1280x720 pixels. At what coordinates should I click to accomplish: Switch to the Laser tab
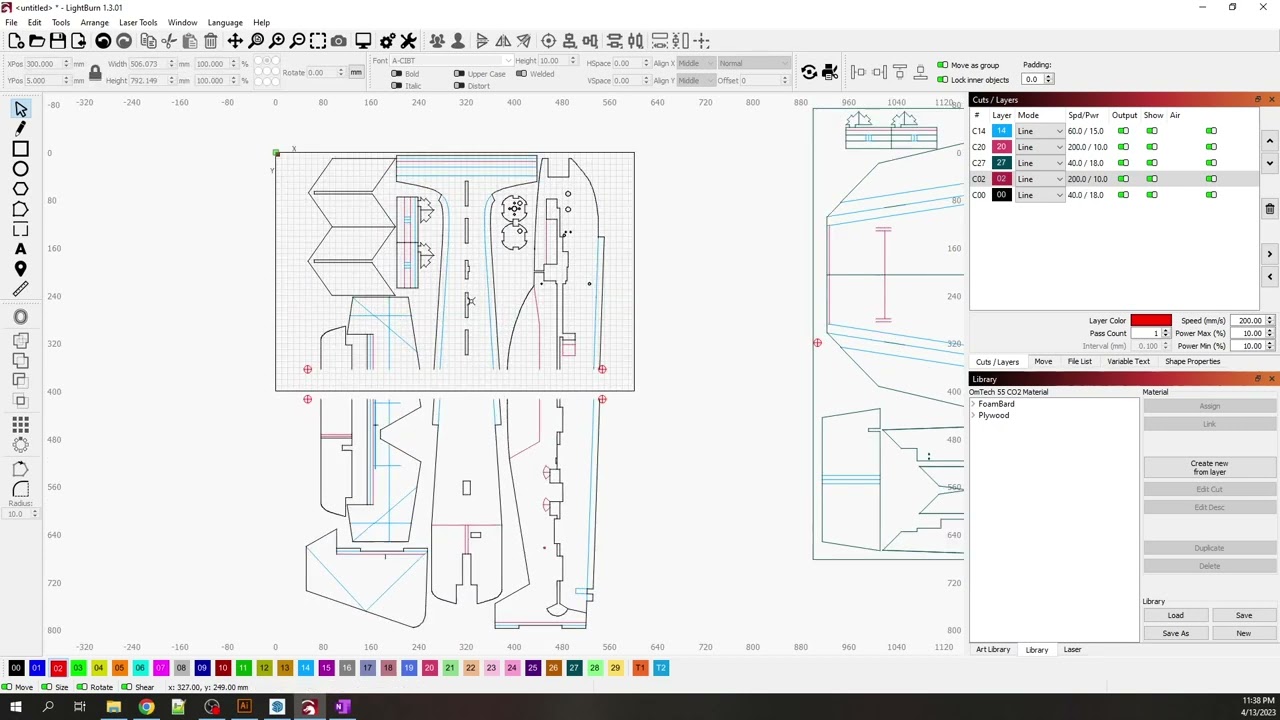[x=1072, y=650]
